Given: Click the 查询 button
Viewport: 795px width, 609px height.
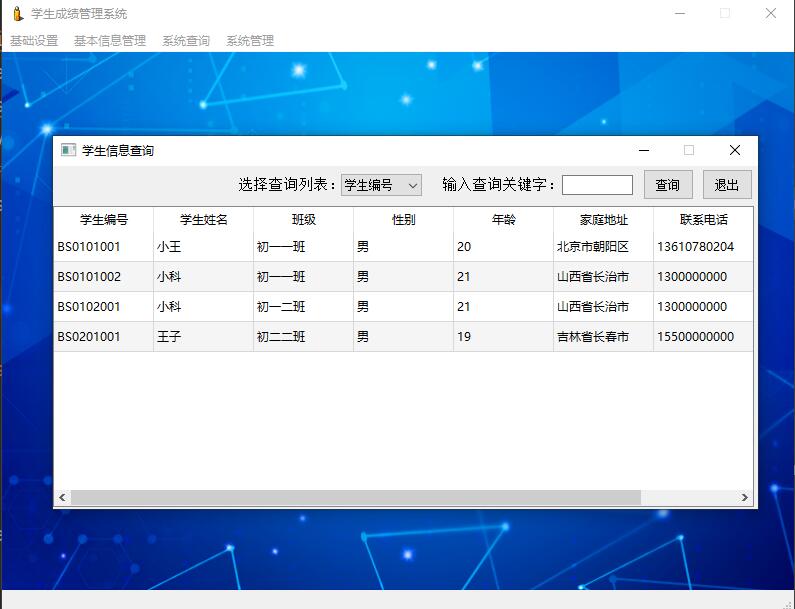Looking at the screenshot, I should click(667, 185).
